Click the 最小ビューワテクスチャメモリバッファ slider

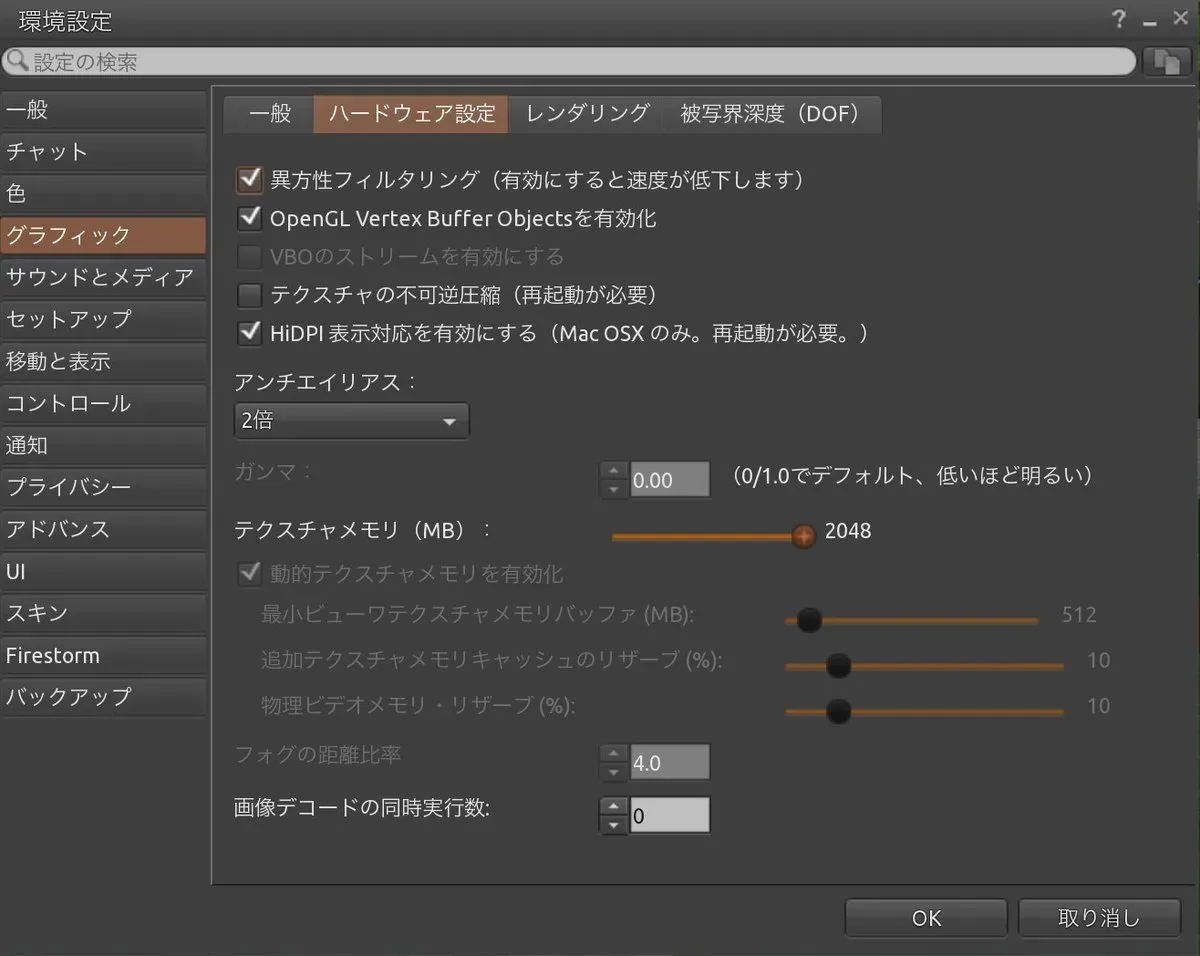tap(912, 620)
